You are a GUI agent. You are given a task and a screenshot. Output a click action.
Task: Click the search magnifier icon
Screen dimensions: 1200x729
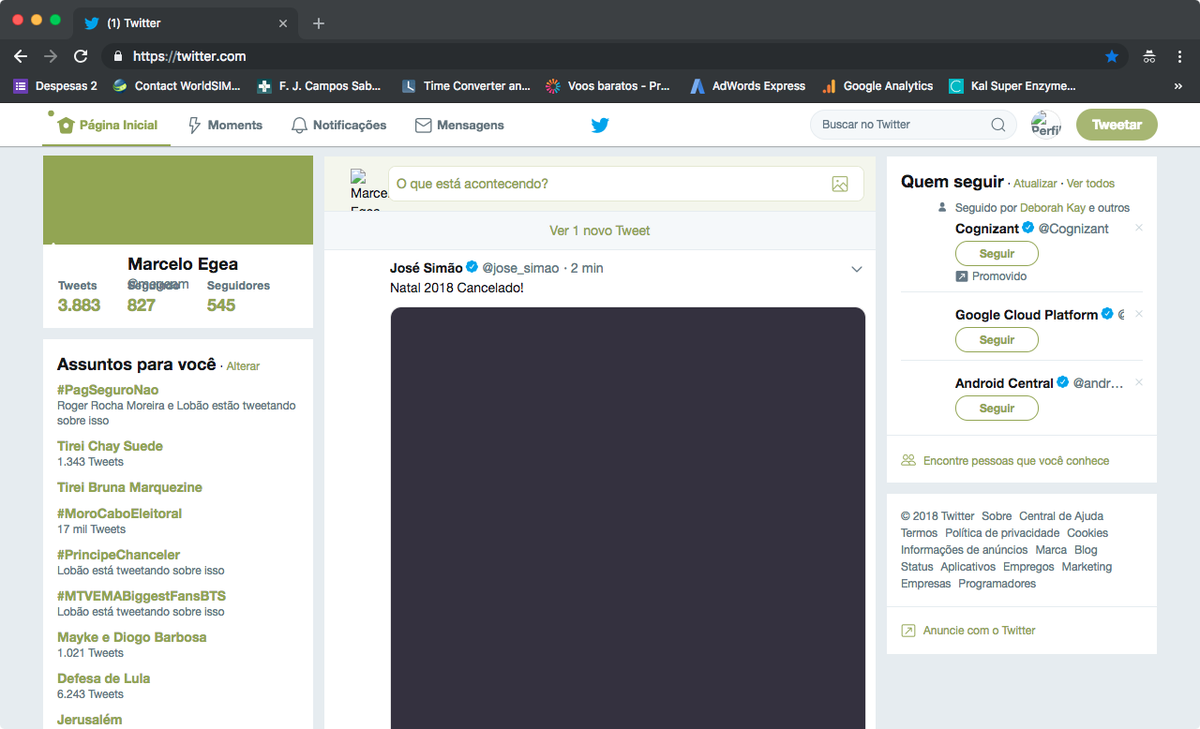pos(998,125)
